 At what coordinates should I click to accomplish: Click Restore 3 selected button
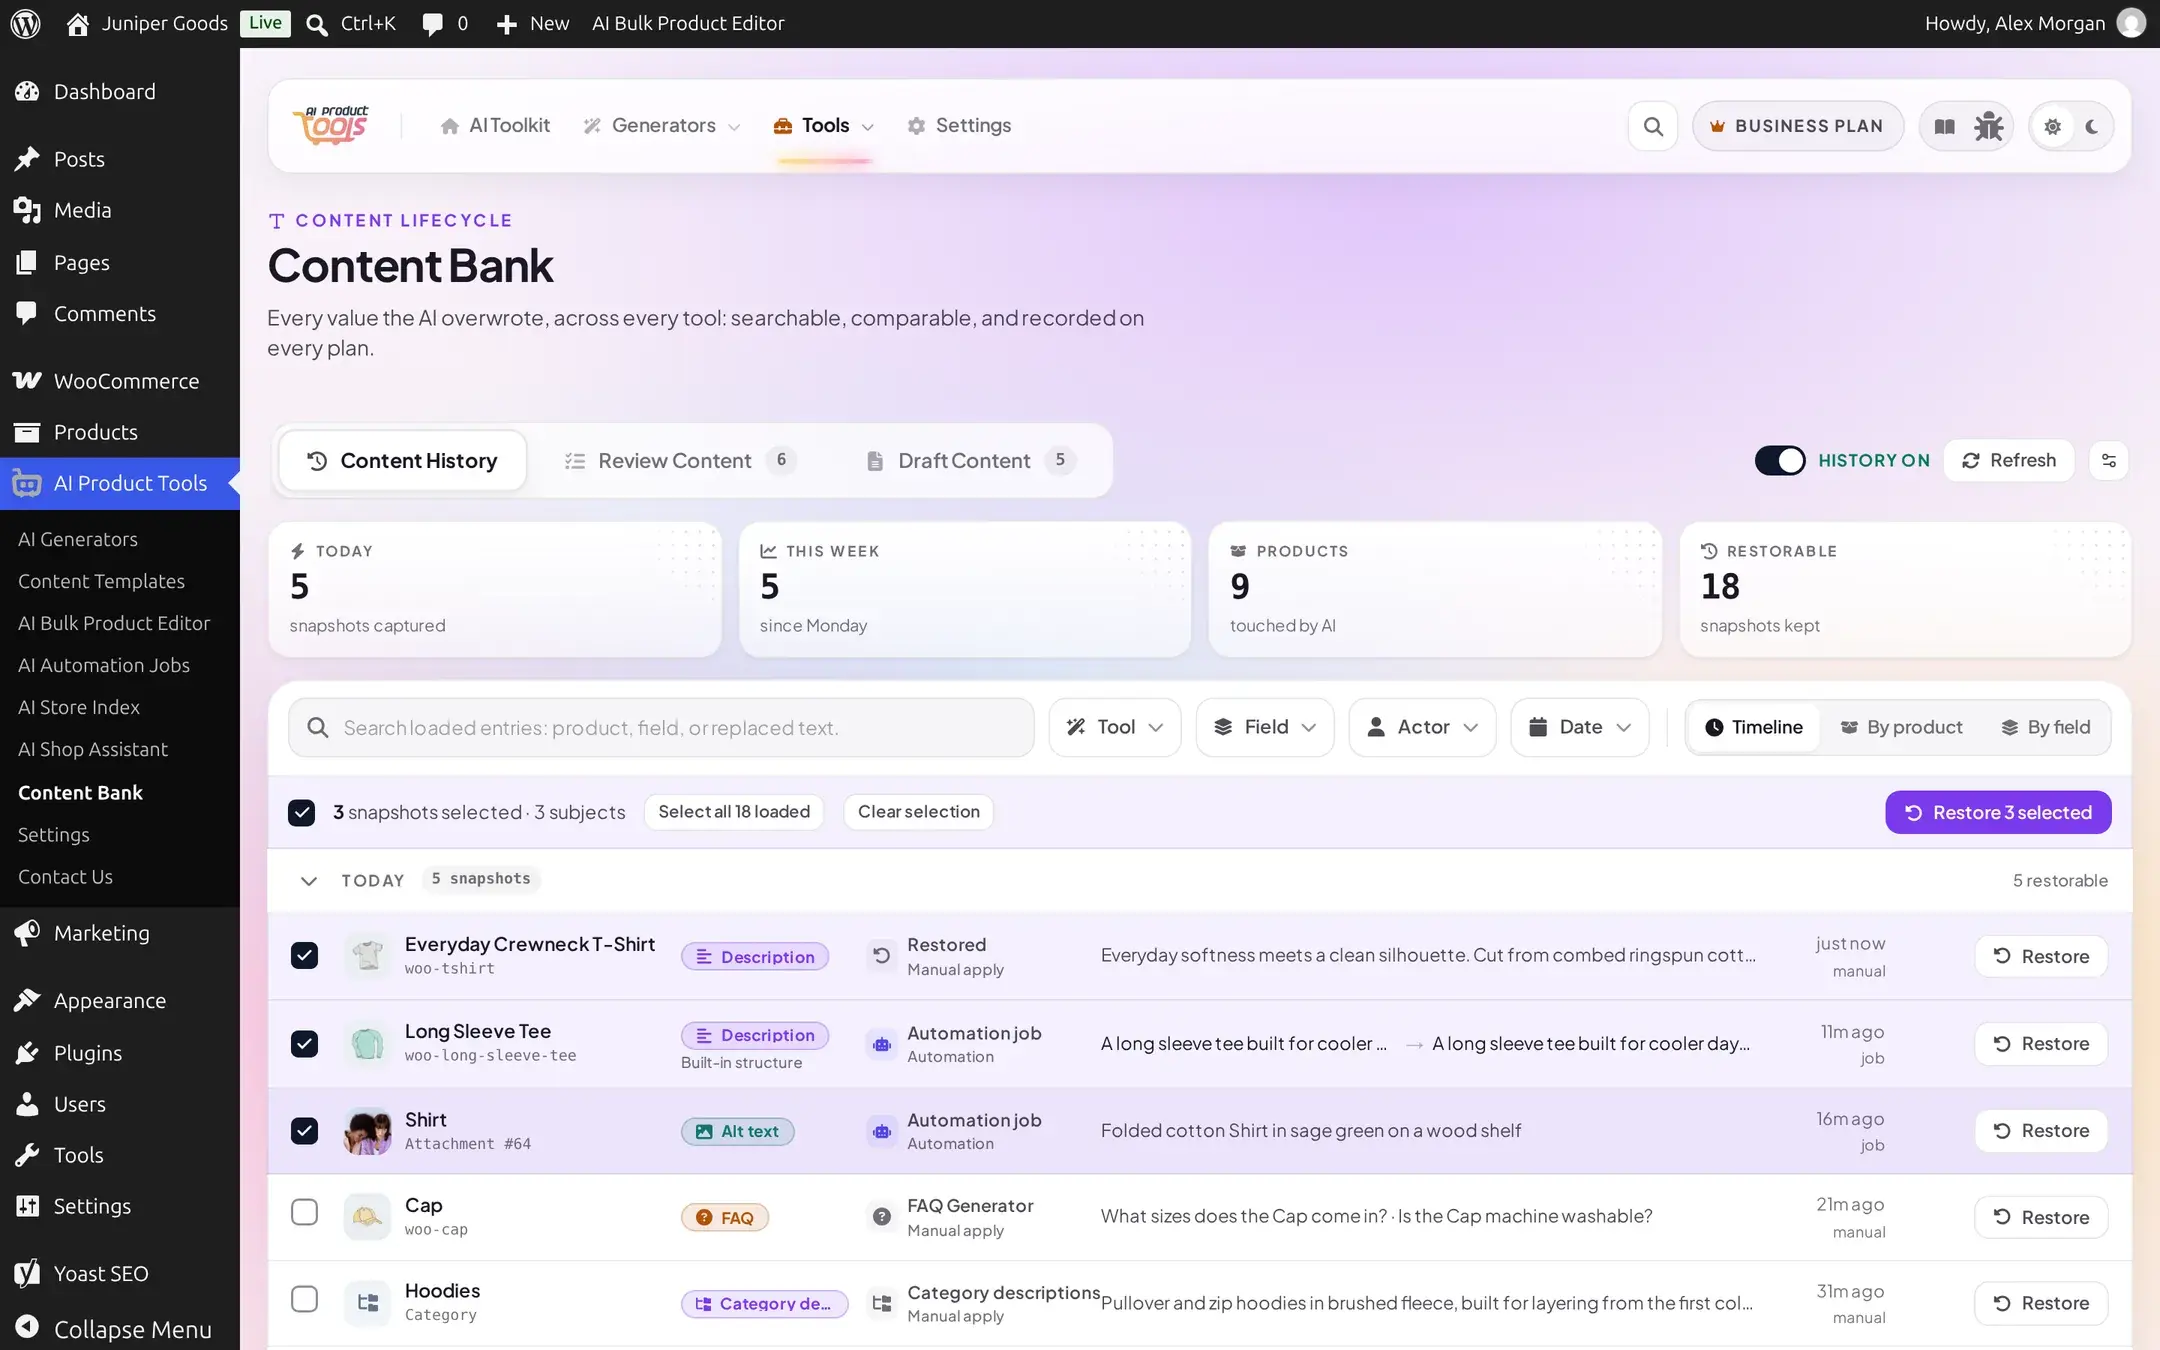[x=1998, y=812]
